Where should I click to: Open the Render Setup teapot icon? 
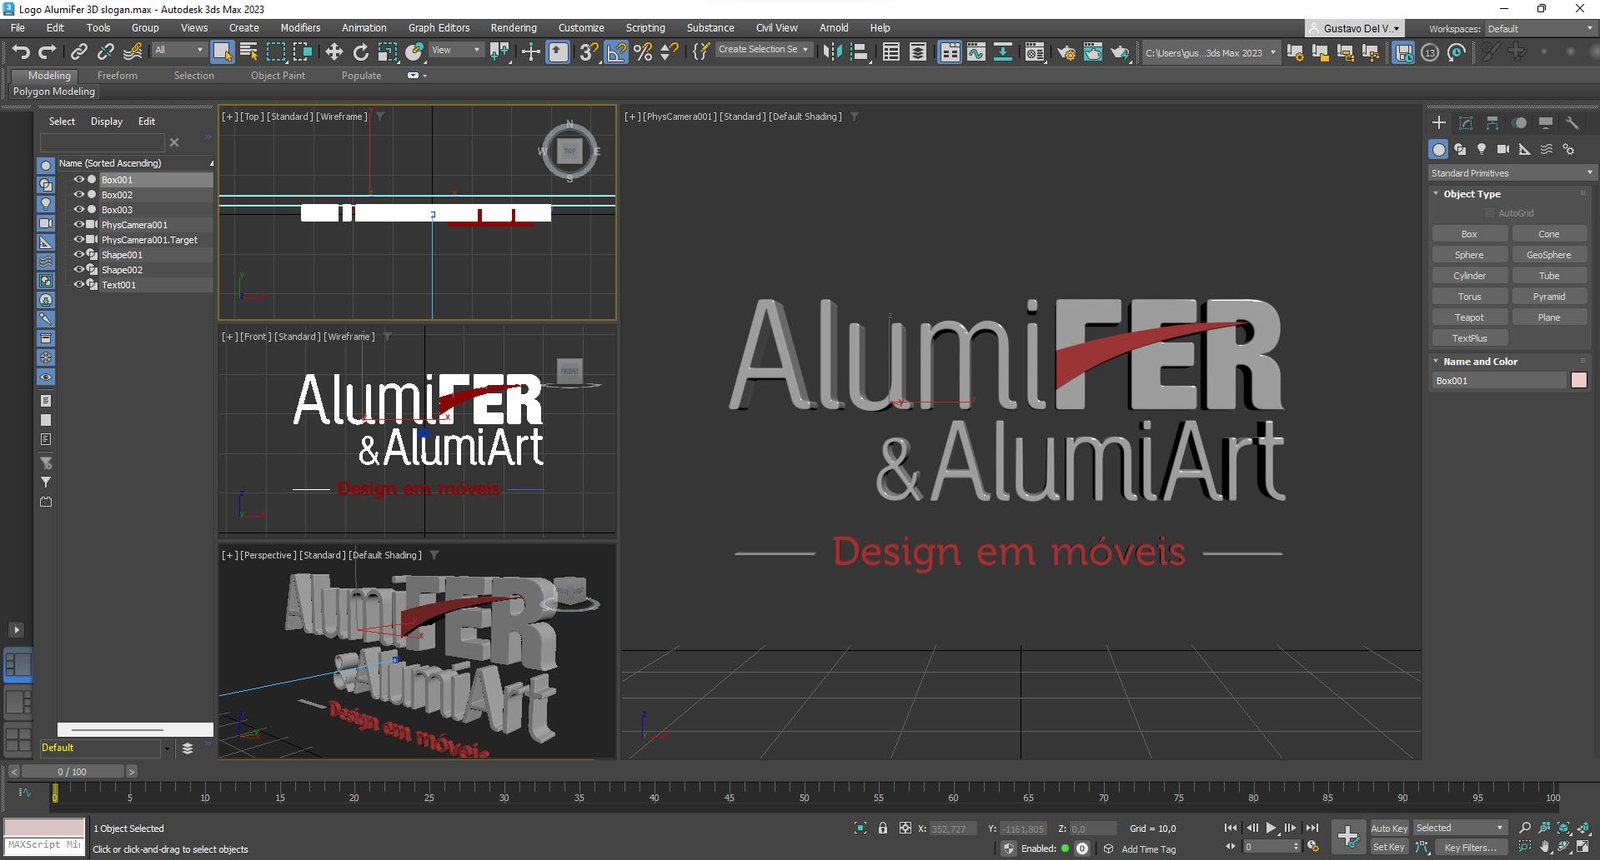coord(1067,51)
